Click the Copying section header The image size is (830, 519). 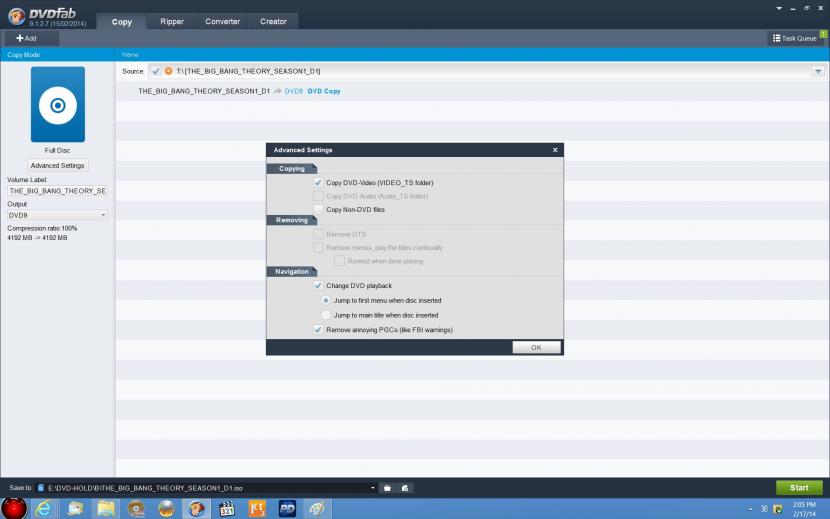tap(292, 168)
